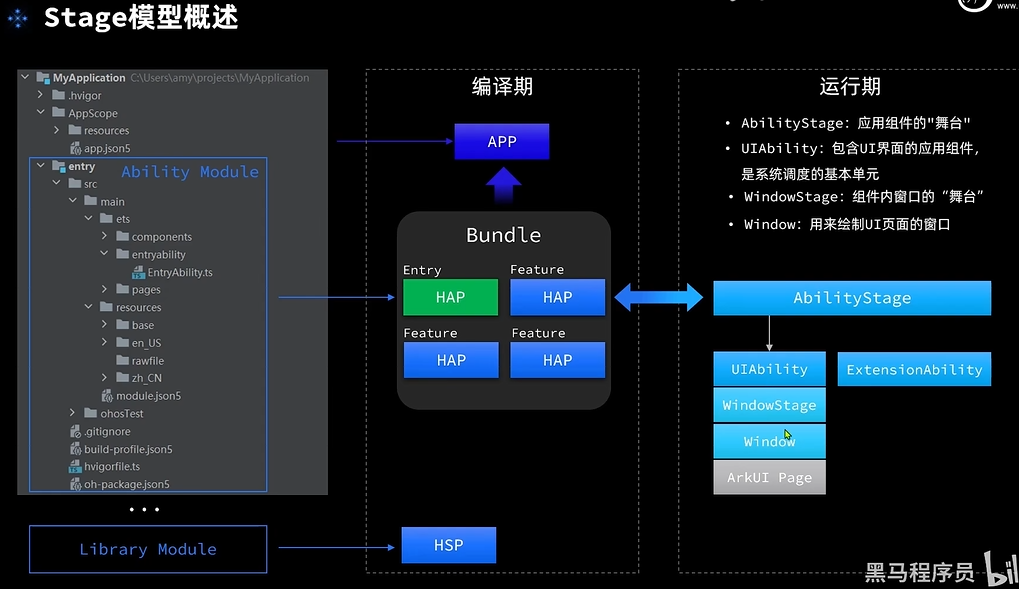Click the entryability folder icon
The height and width of the screenshot is (589, 1019).
122,254
